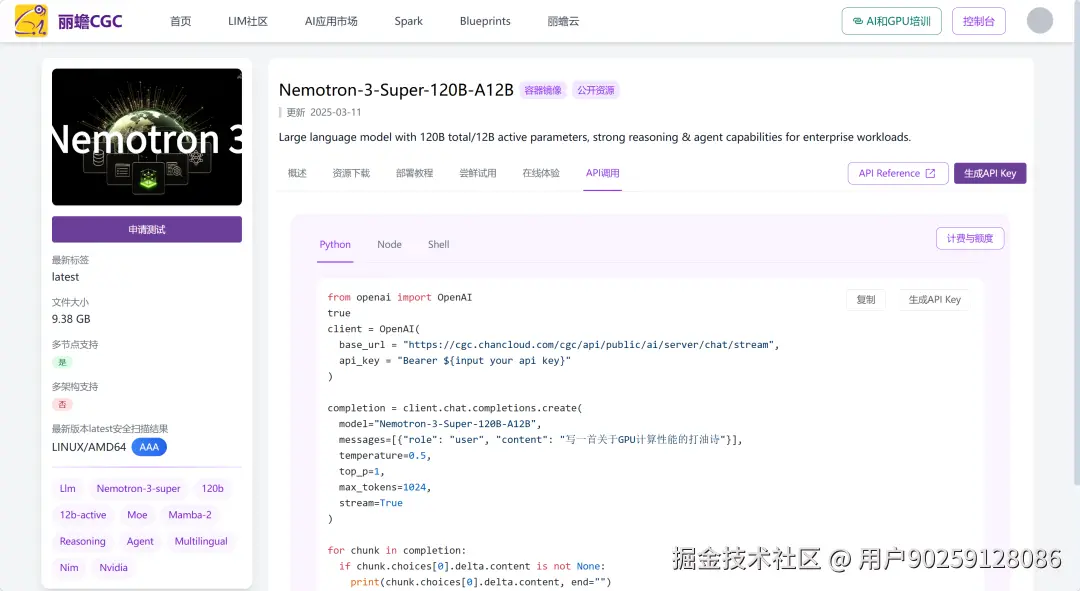Click the Reasoning tag
The height and width of the screenshot is (591, 1080).
[x=83, y=541]
